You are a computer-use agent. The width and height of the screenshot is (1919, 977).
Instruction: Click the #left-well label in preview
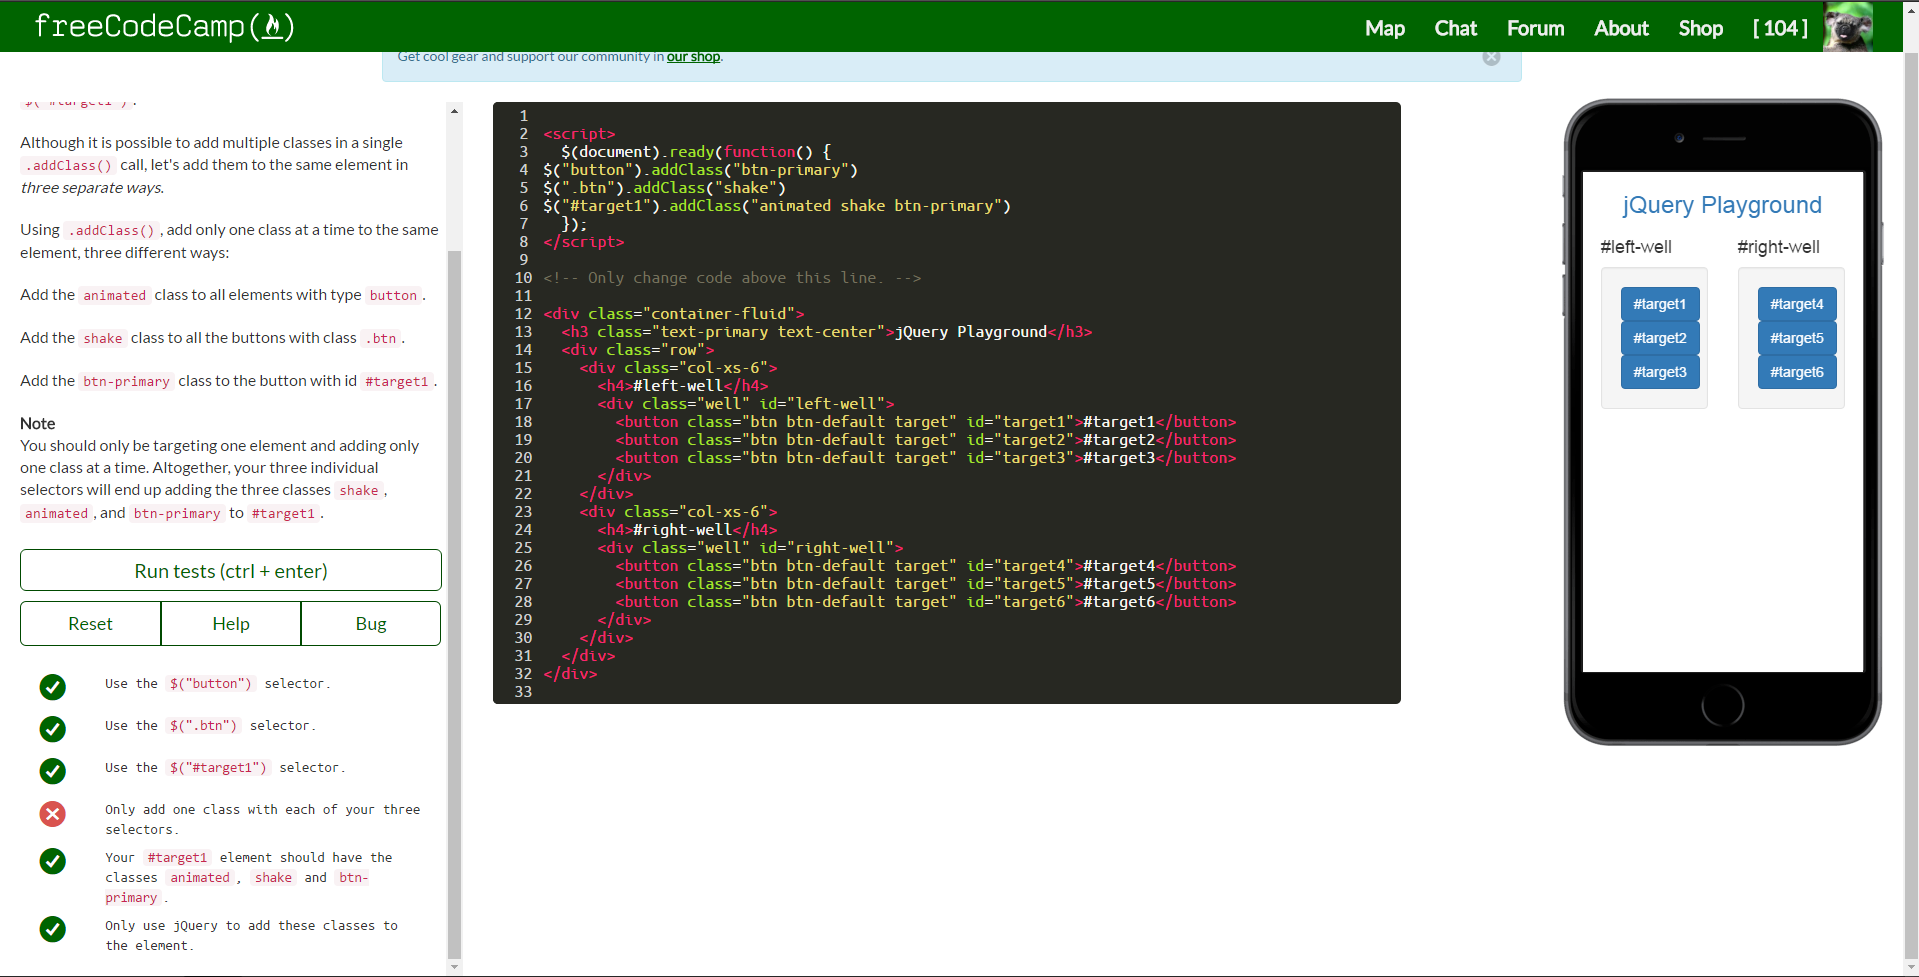[x=1636, y=247]
